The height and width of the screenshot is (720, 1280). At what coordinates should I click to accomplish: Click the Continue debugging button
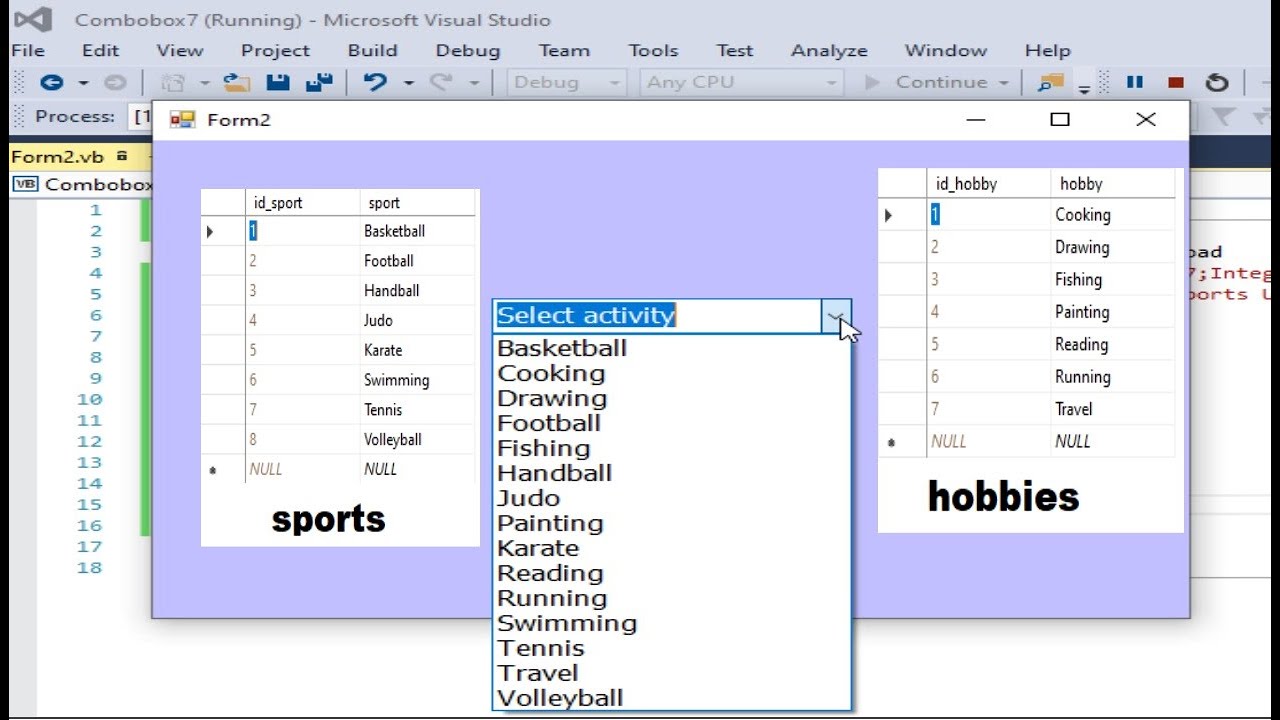[x=926, y=83]
